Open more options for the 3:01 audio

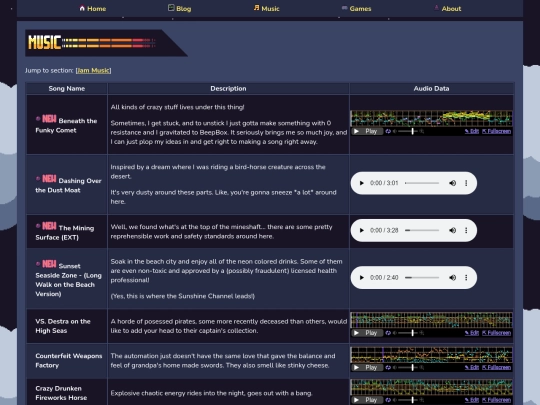pos(466,183)
